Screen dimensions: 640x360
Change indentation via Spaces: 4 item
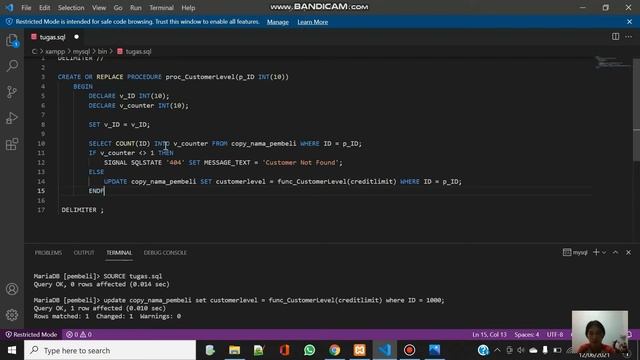pos(527,334)
